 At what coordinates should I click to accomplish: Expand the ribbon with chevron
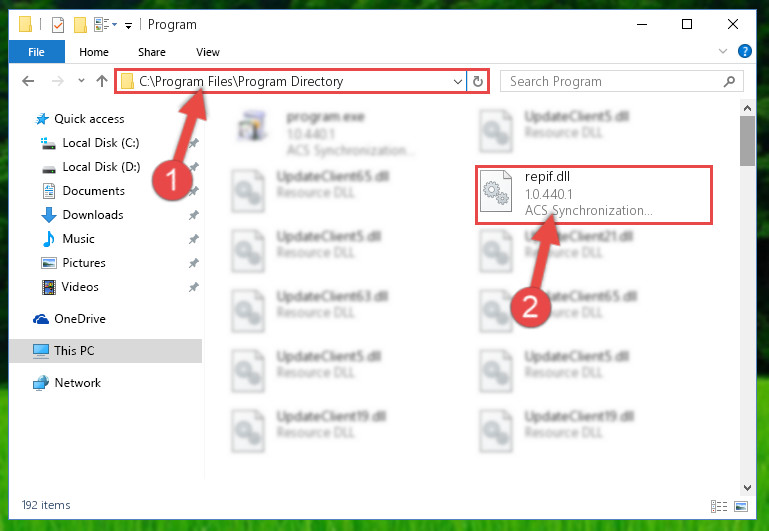pyautogui.click(x=722, y=51)
